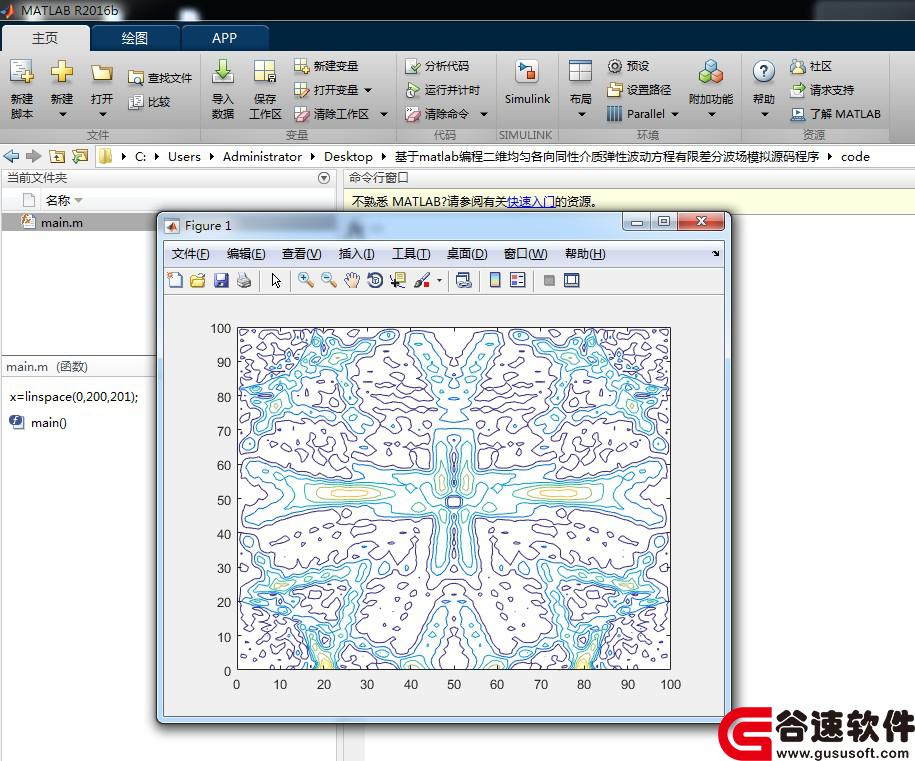Click Request Support (请求支持) button
This screenshot has width=915, height=761.
(x=822, y=90)
